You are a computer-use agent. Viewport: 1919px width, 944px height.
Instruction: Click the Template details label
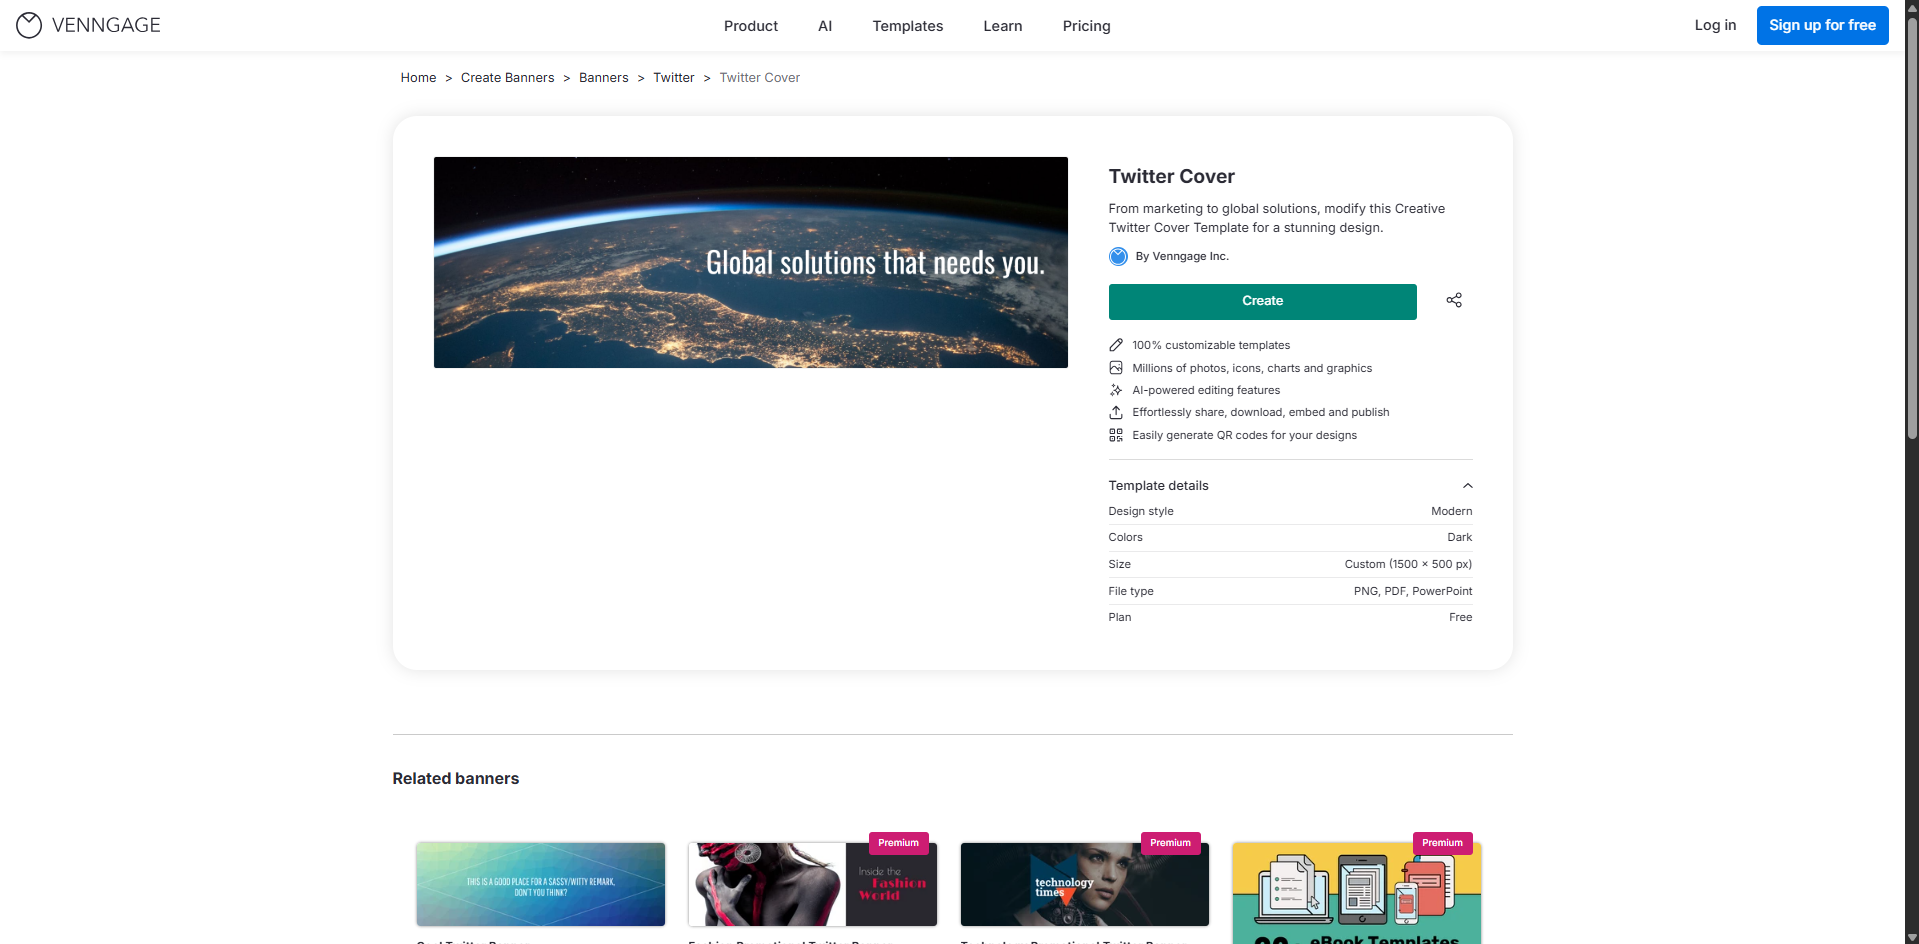click(1158, 485)
